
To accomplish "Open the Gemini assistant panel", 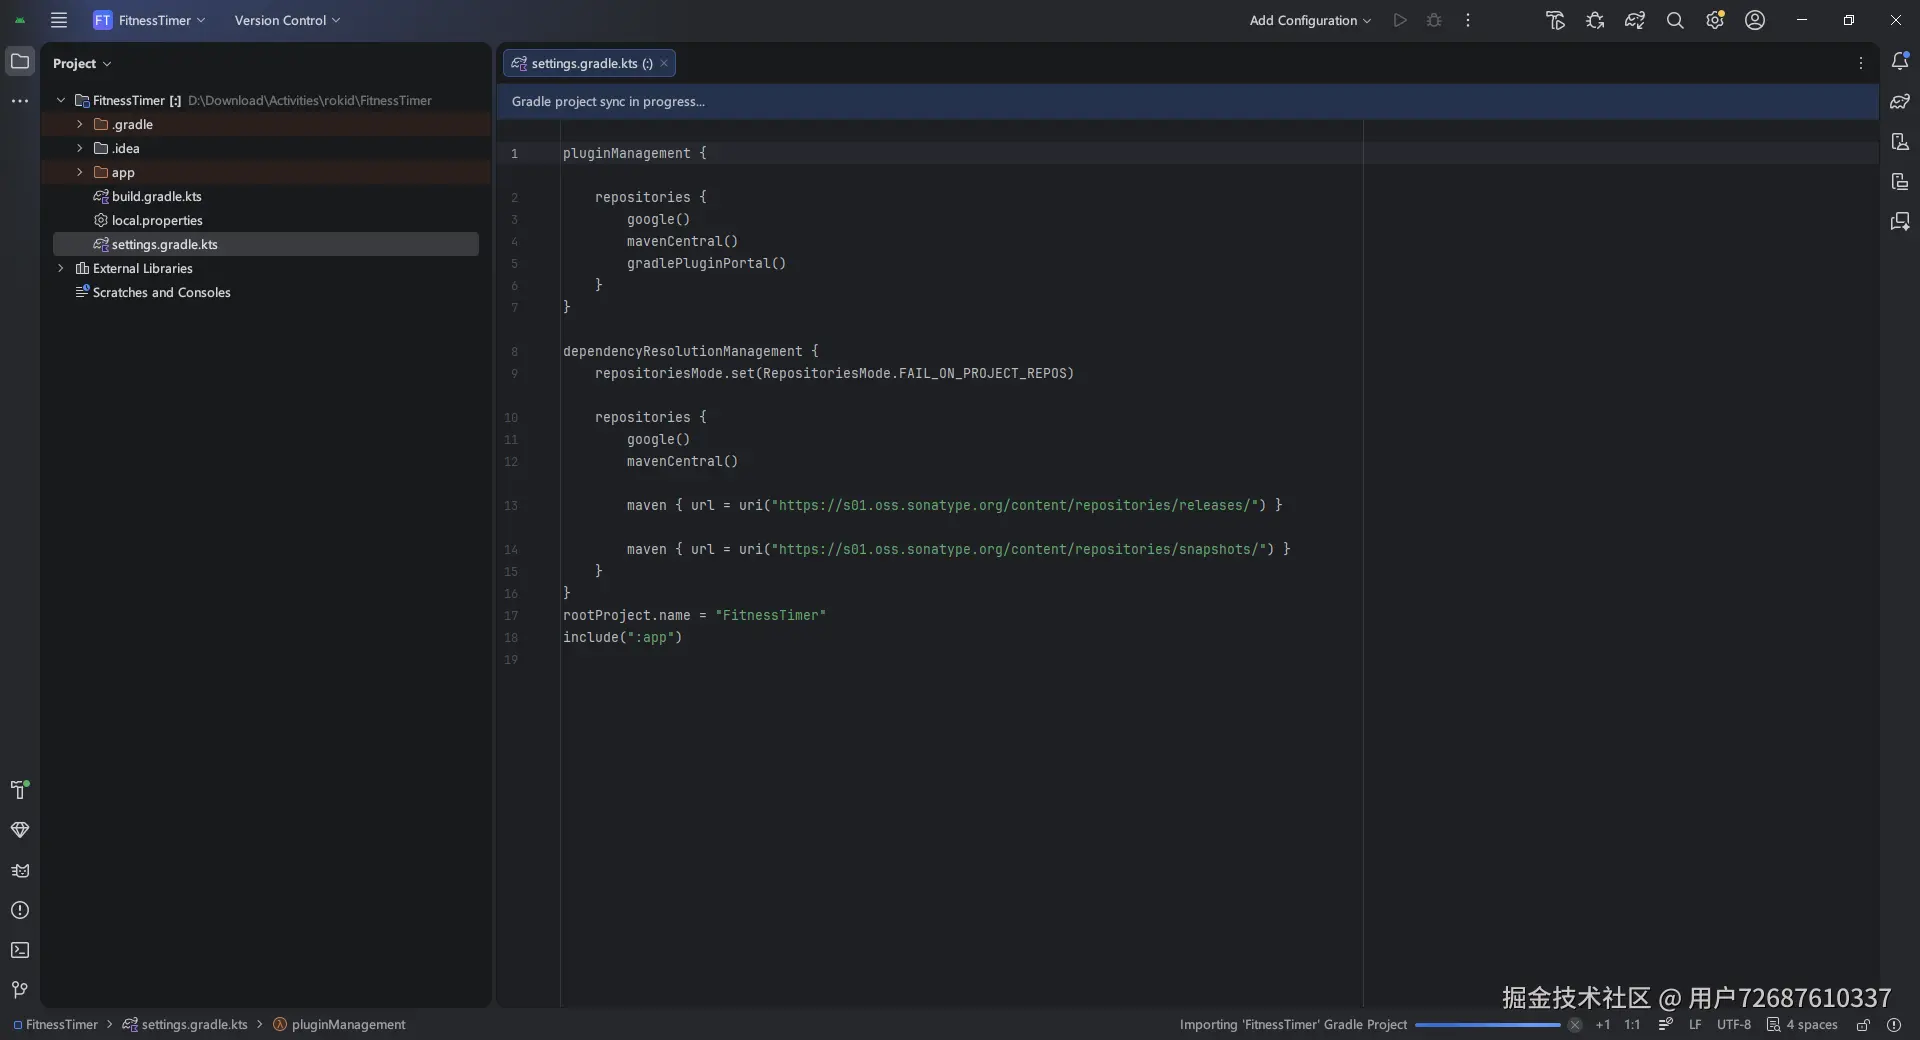I will tap(1899, 221).
